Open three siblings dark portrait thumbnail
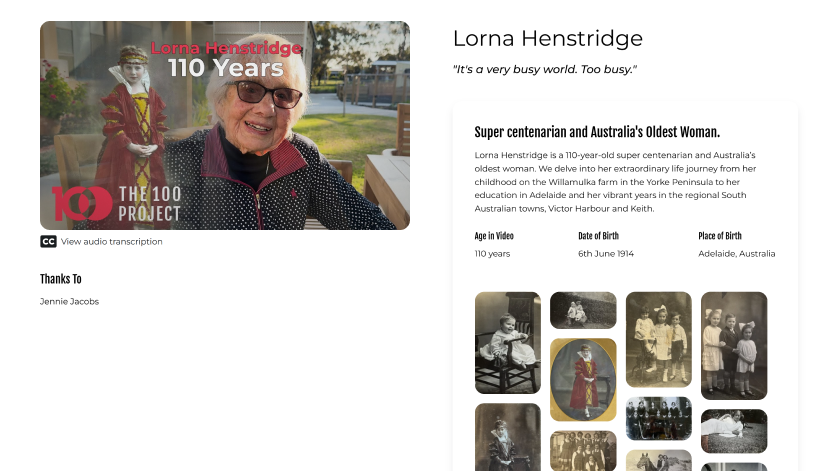This screenshot has height=471, width=838. tap(734, 346)
